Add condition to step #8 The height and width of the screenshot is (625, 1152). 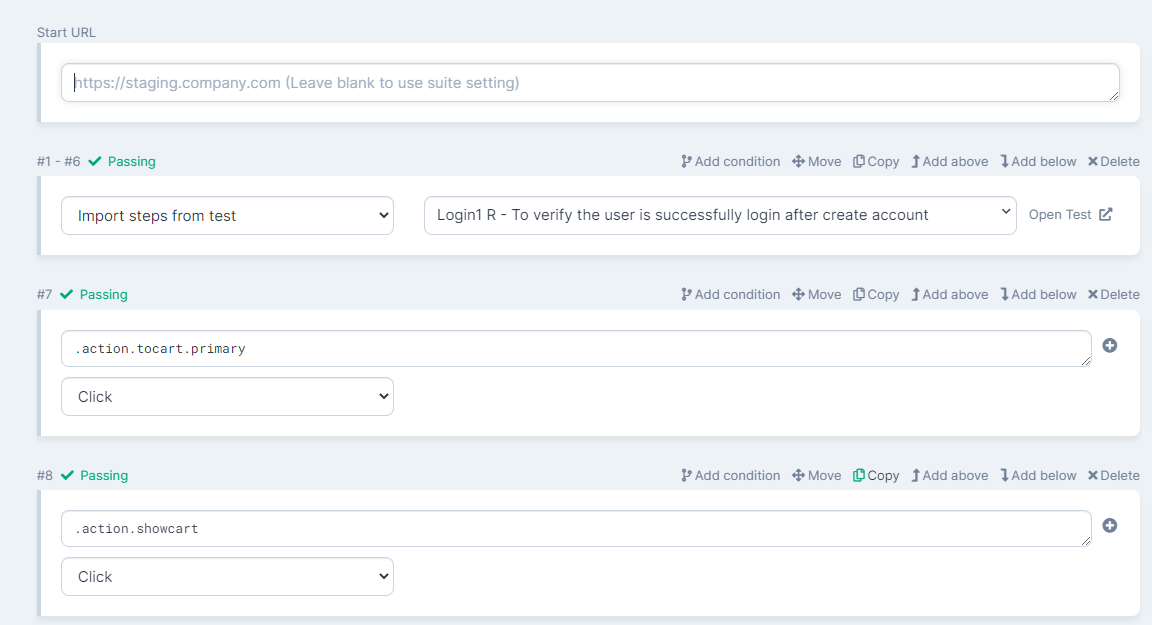point(730,476)
